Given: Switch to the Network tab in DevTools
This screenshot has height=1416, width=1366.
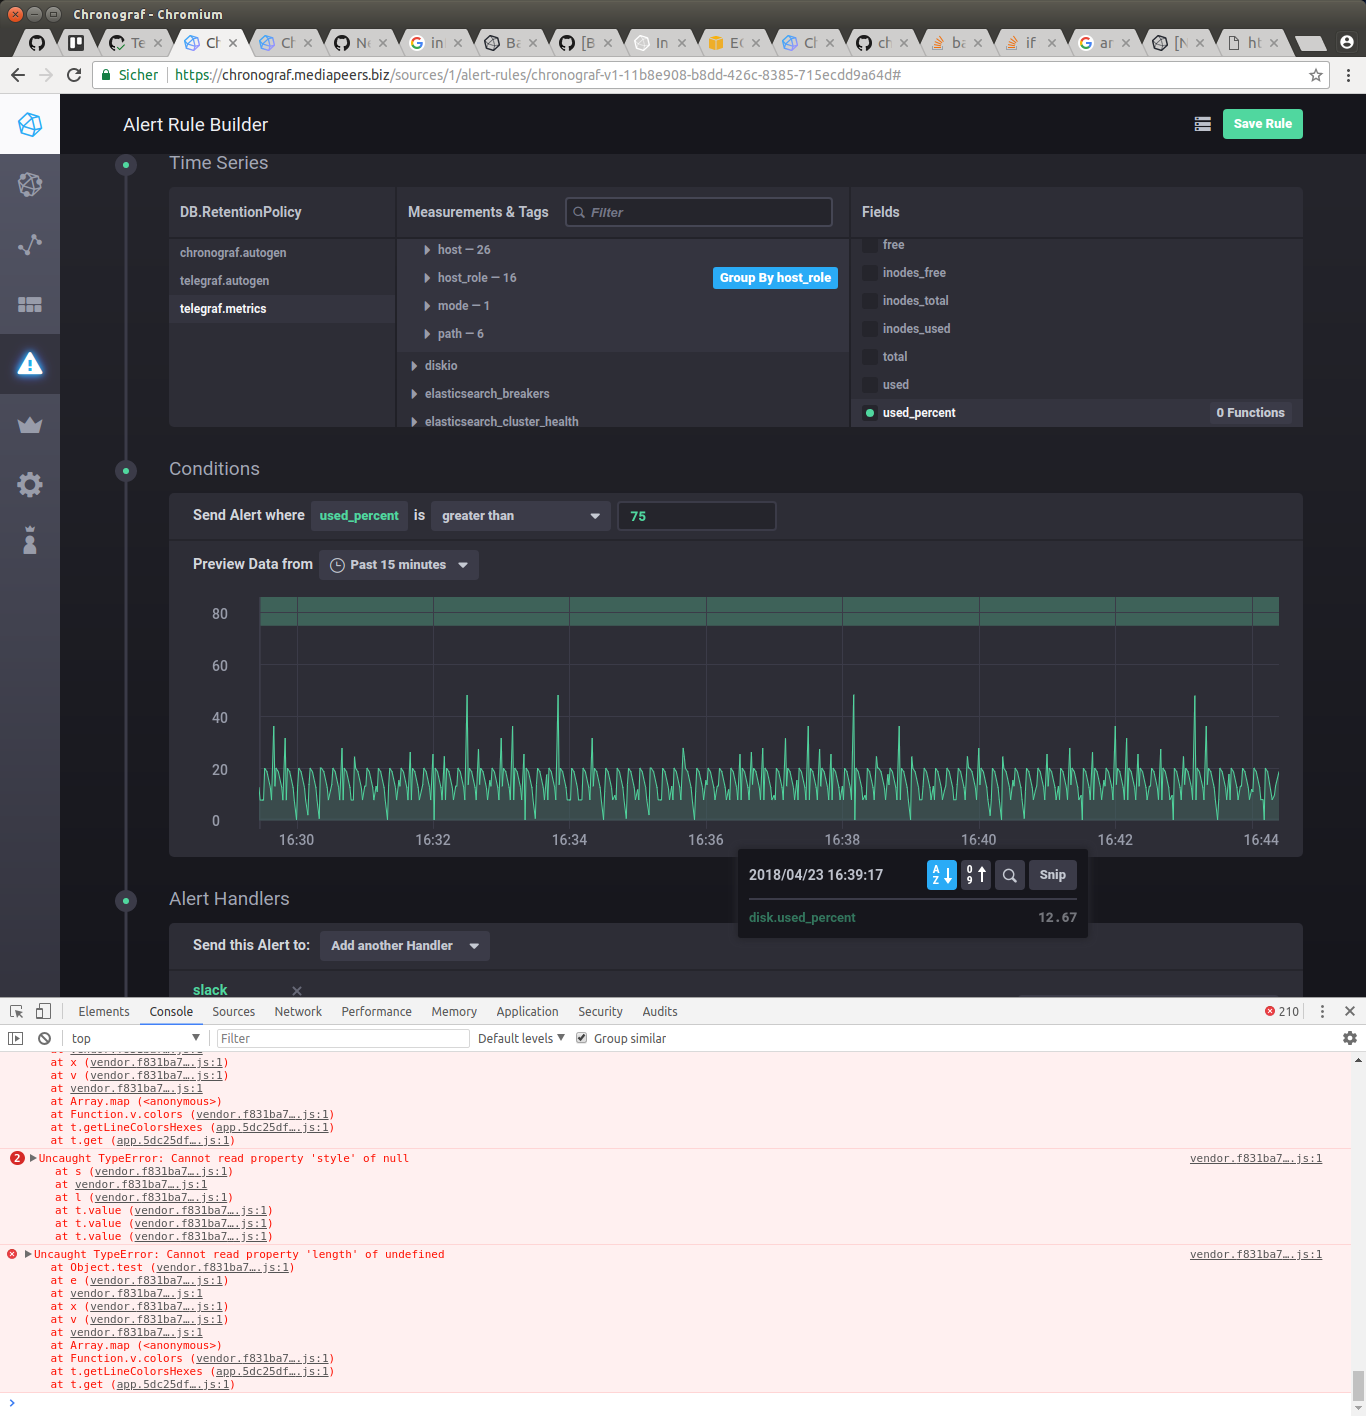Looking at the screenshot, I should click(x=298, y=1011).
